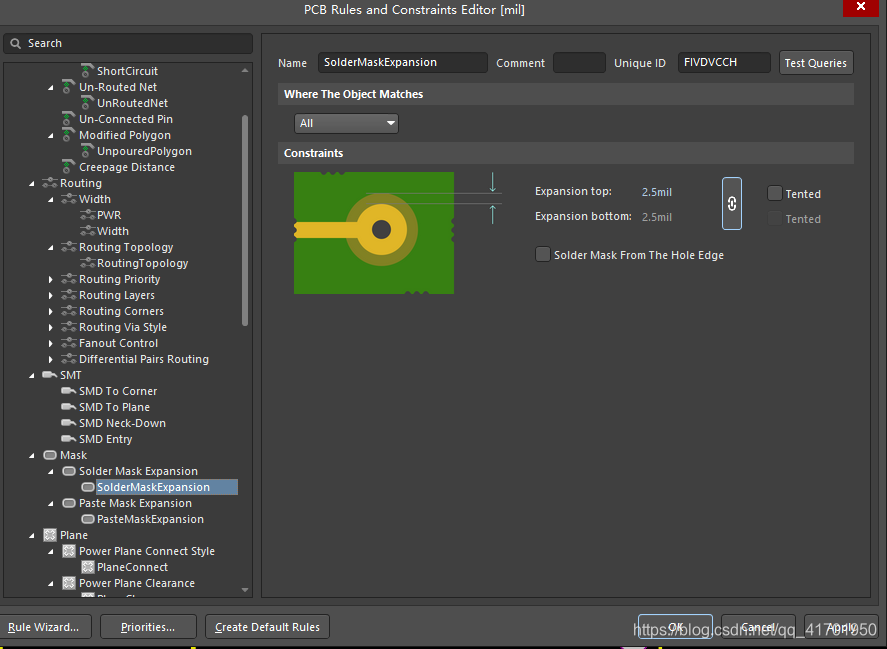Click the link icon between expansion values
887x649 pixels.
click(x=732, y=204)
